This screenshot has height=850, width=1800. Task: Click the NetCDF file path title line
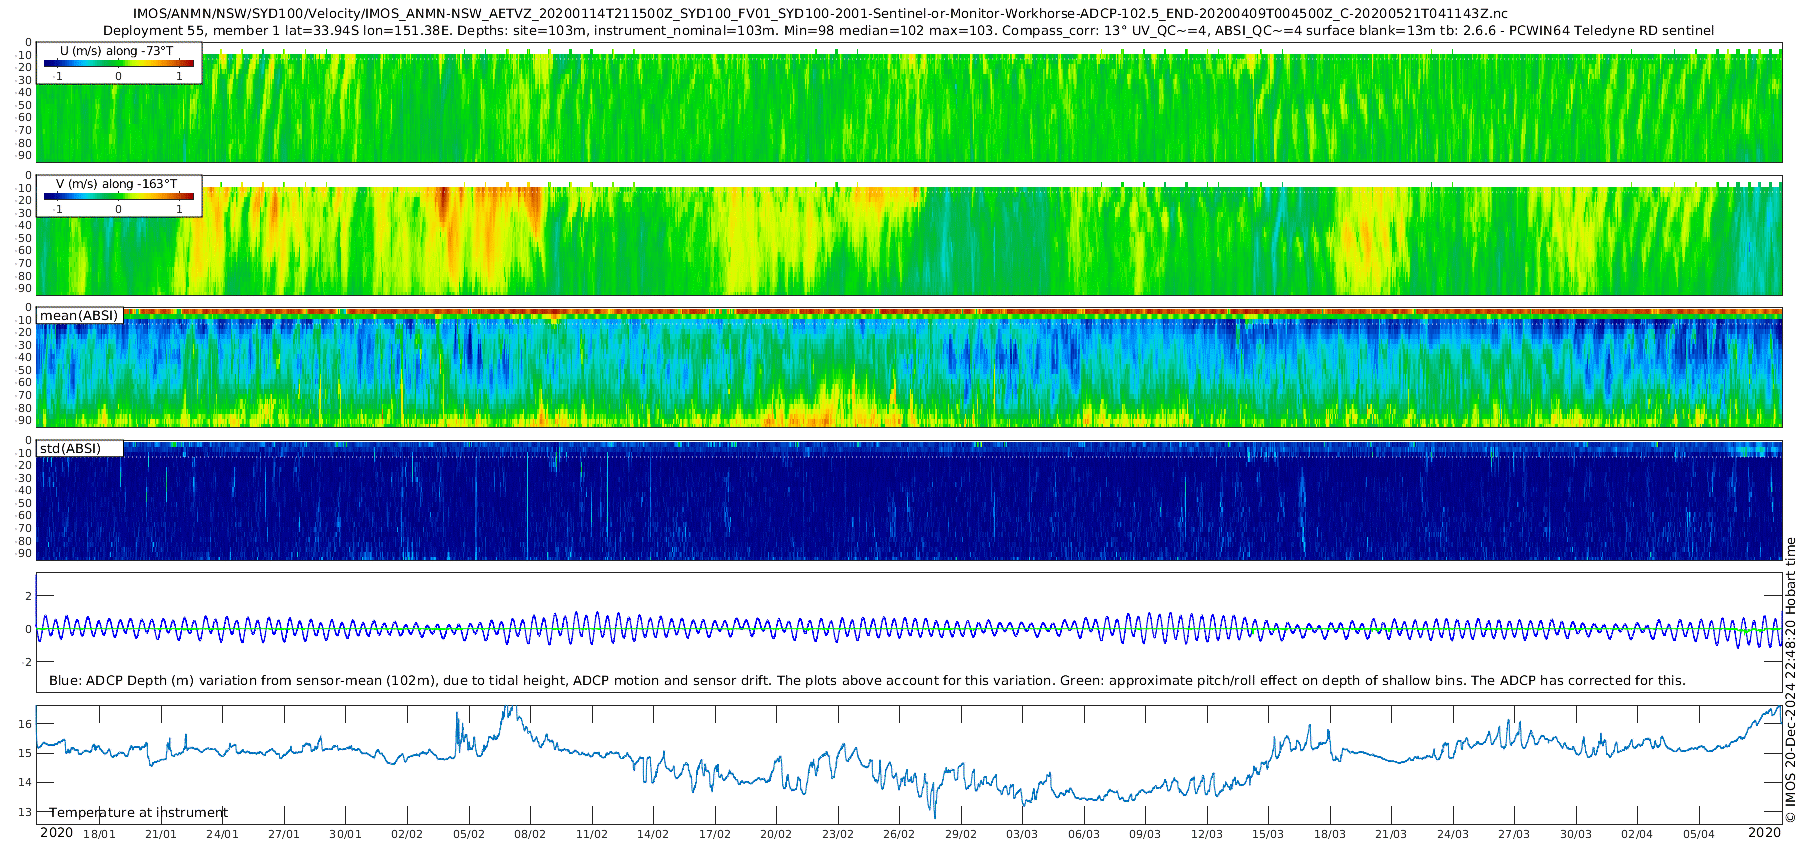[x=820, y=14]
